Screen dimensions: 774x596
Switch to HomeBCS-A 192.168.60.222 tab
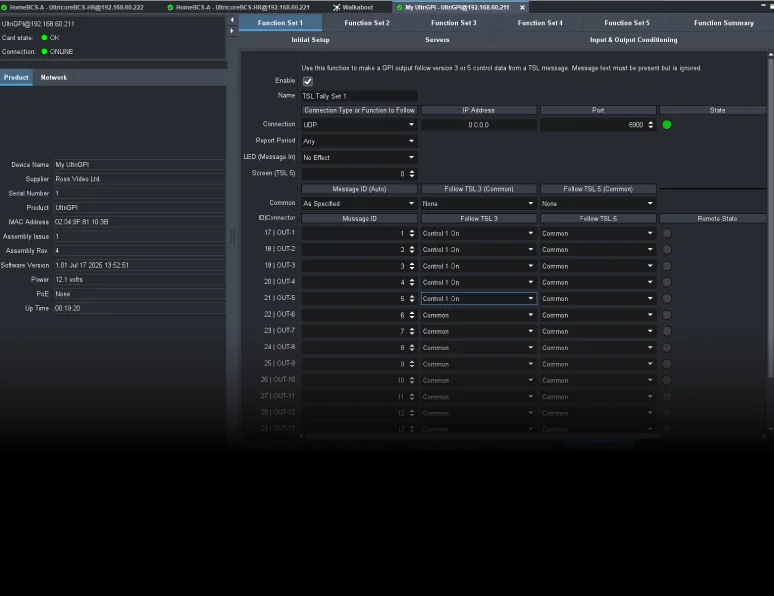[77, 7]
